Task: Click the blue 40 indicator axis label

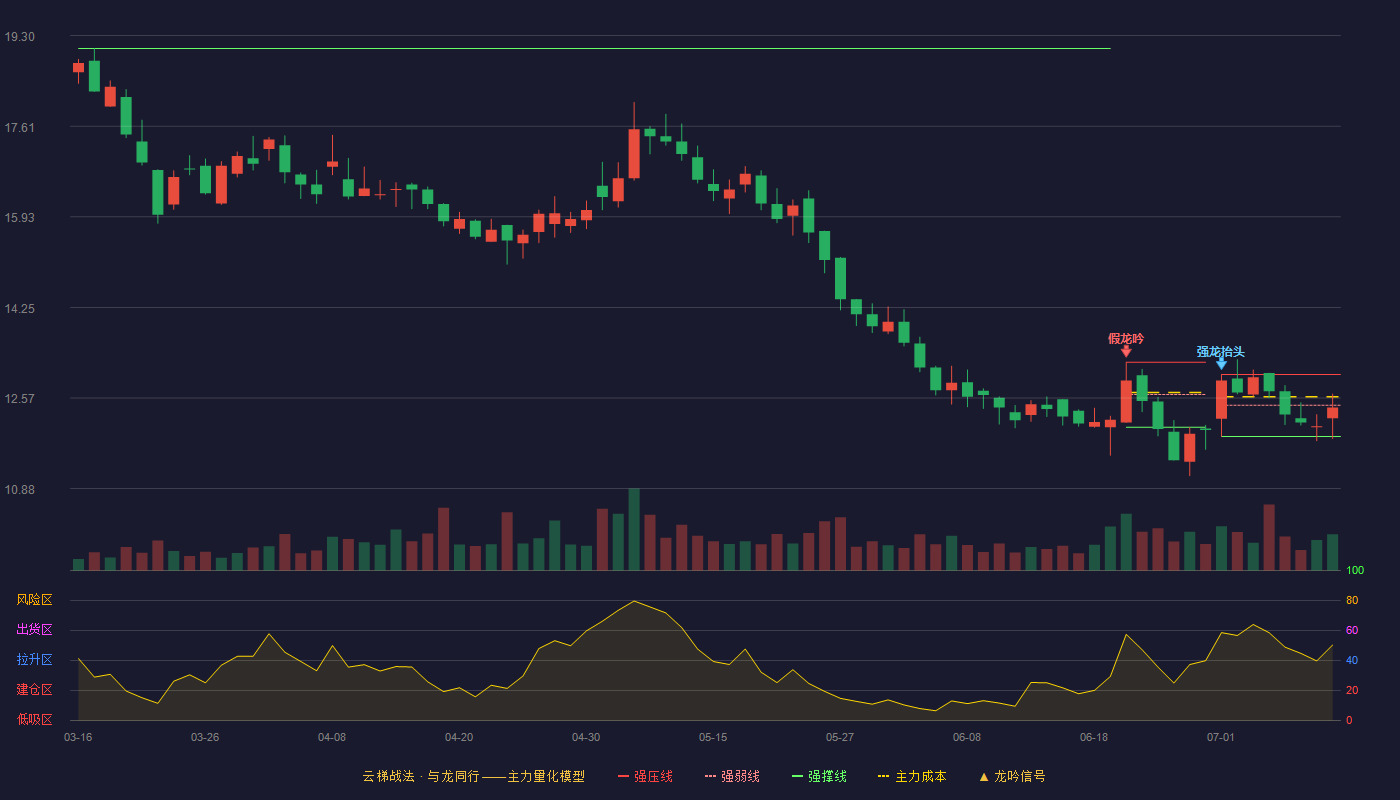Action: [x=1352, y=660]
